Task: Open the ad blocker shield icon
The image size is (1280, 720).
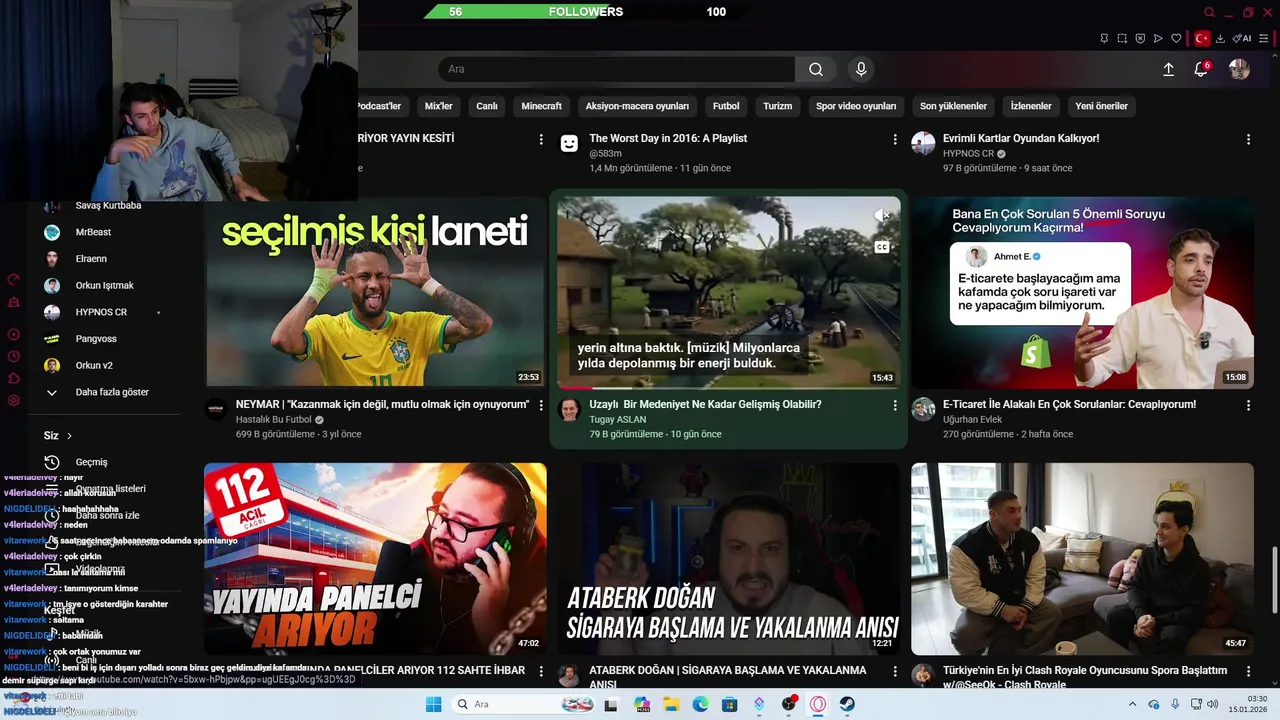Action: click(1140, 39)
